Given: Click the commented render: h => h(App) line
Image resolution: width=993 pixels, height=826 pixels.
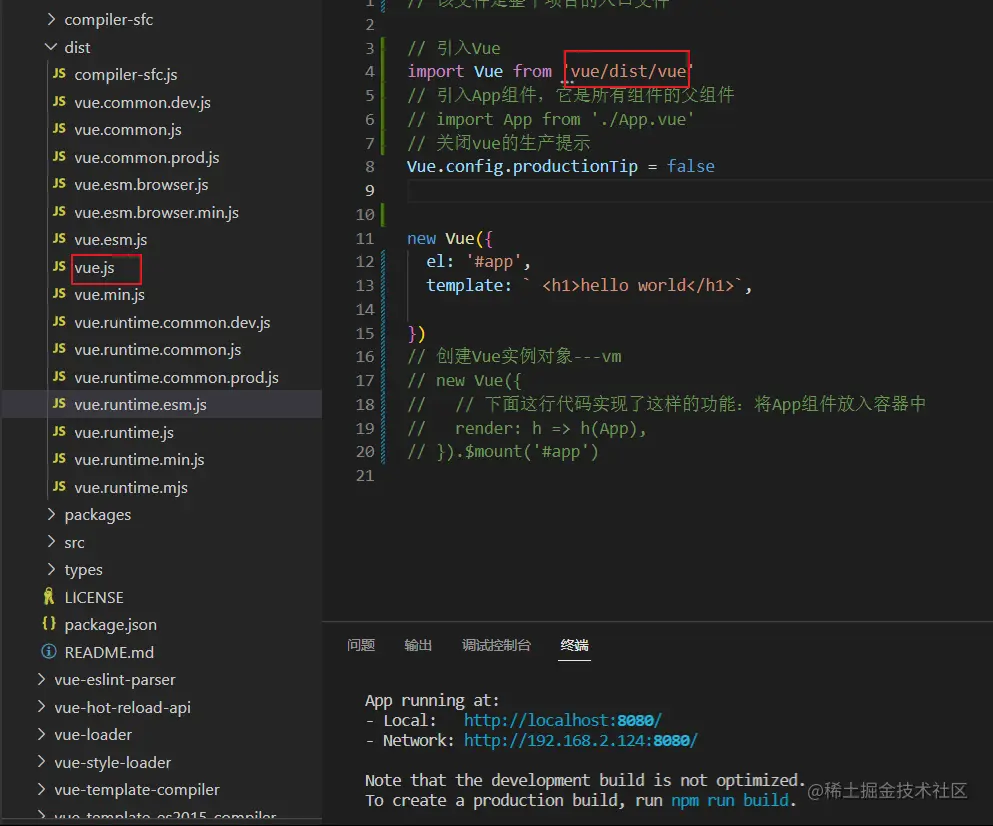Looking at the screenshot, I should (x=527, y=429).
